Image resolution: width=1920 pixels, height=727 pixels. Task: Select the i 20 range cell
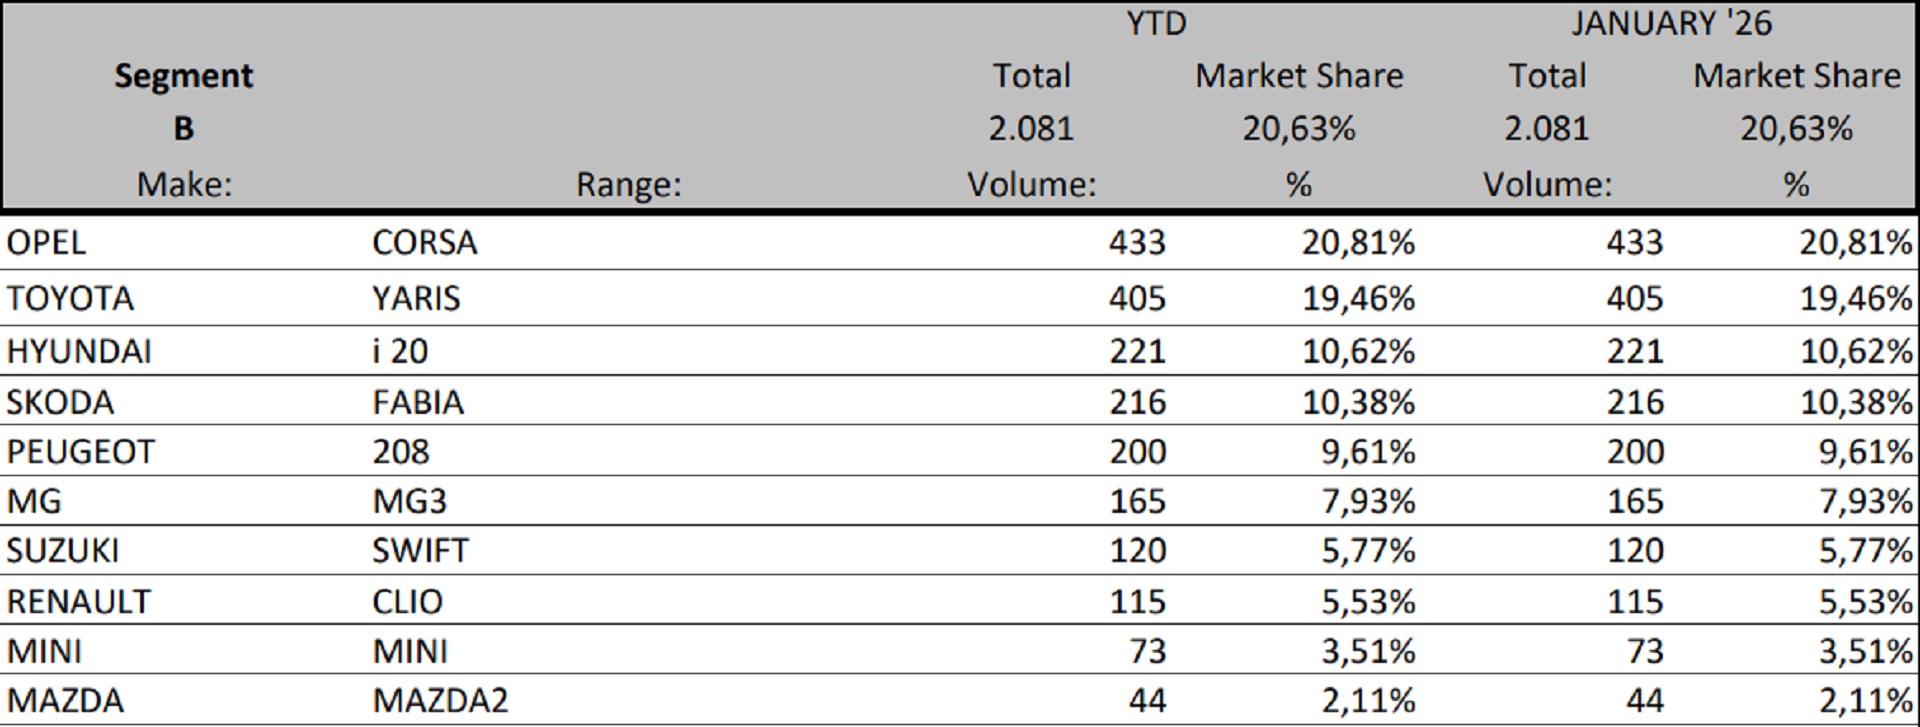point(400,352)
